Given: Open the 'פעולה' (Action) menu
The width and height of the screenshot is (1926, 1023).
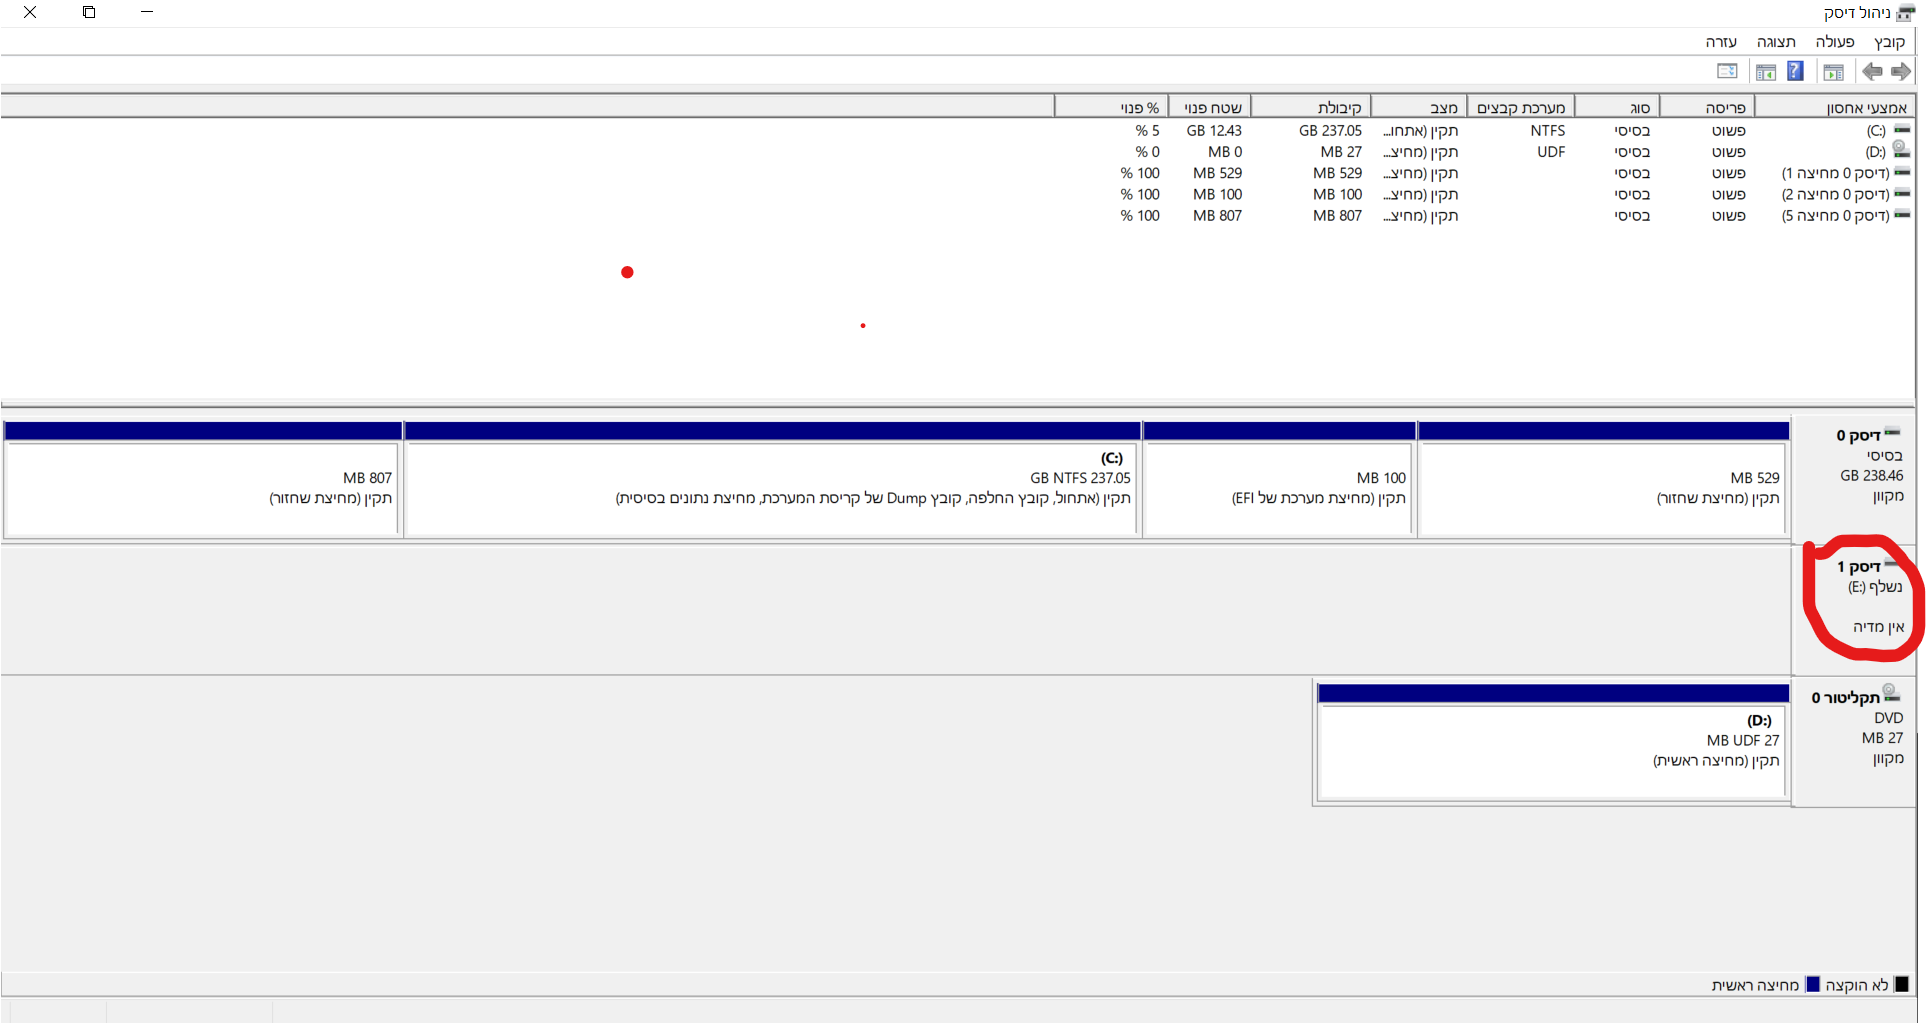Looking at the screenshot, I should [1835, 42].
